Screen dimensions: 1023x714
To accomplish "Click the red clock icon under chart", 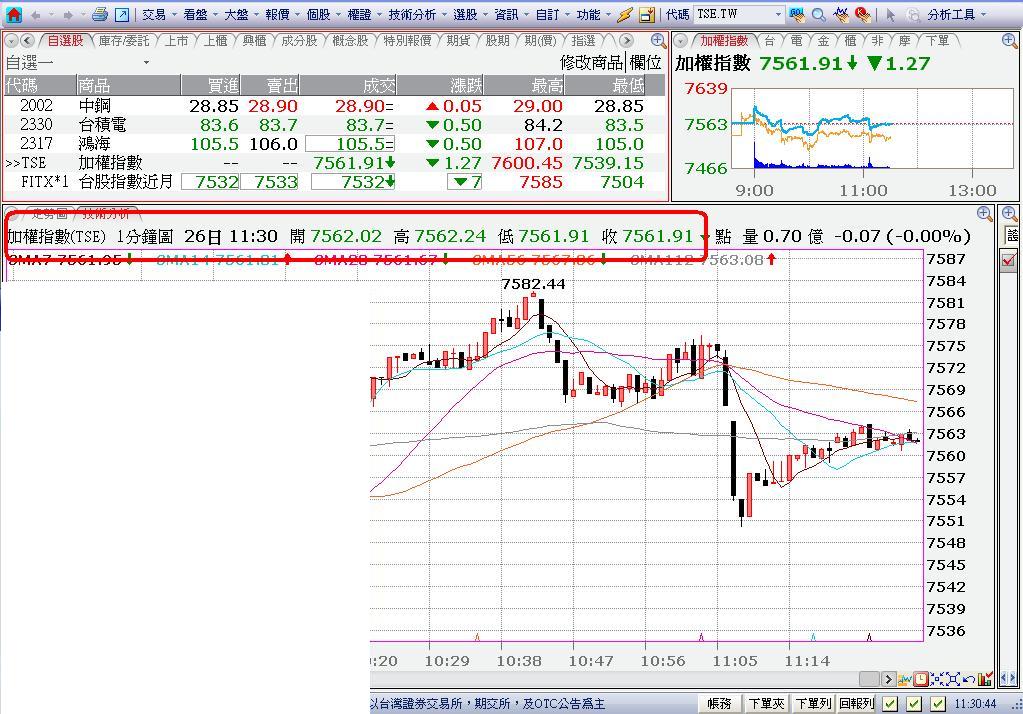I will (921, 679).
